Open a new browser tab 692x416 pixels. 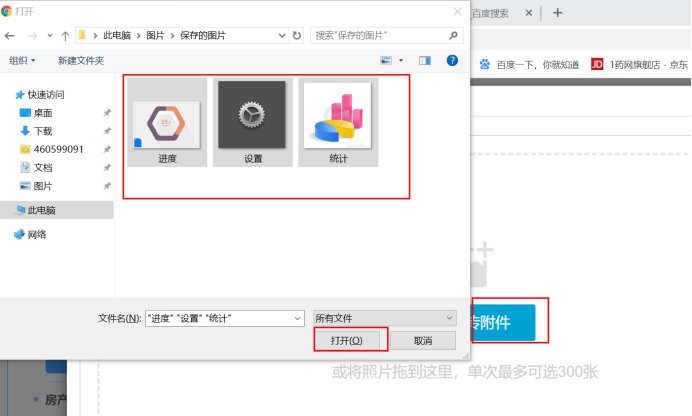point(557,13)
